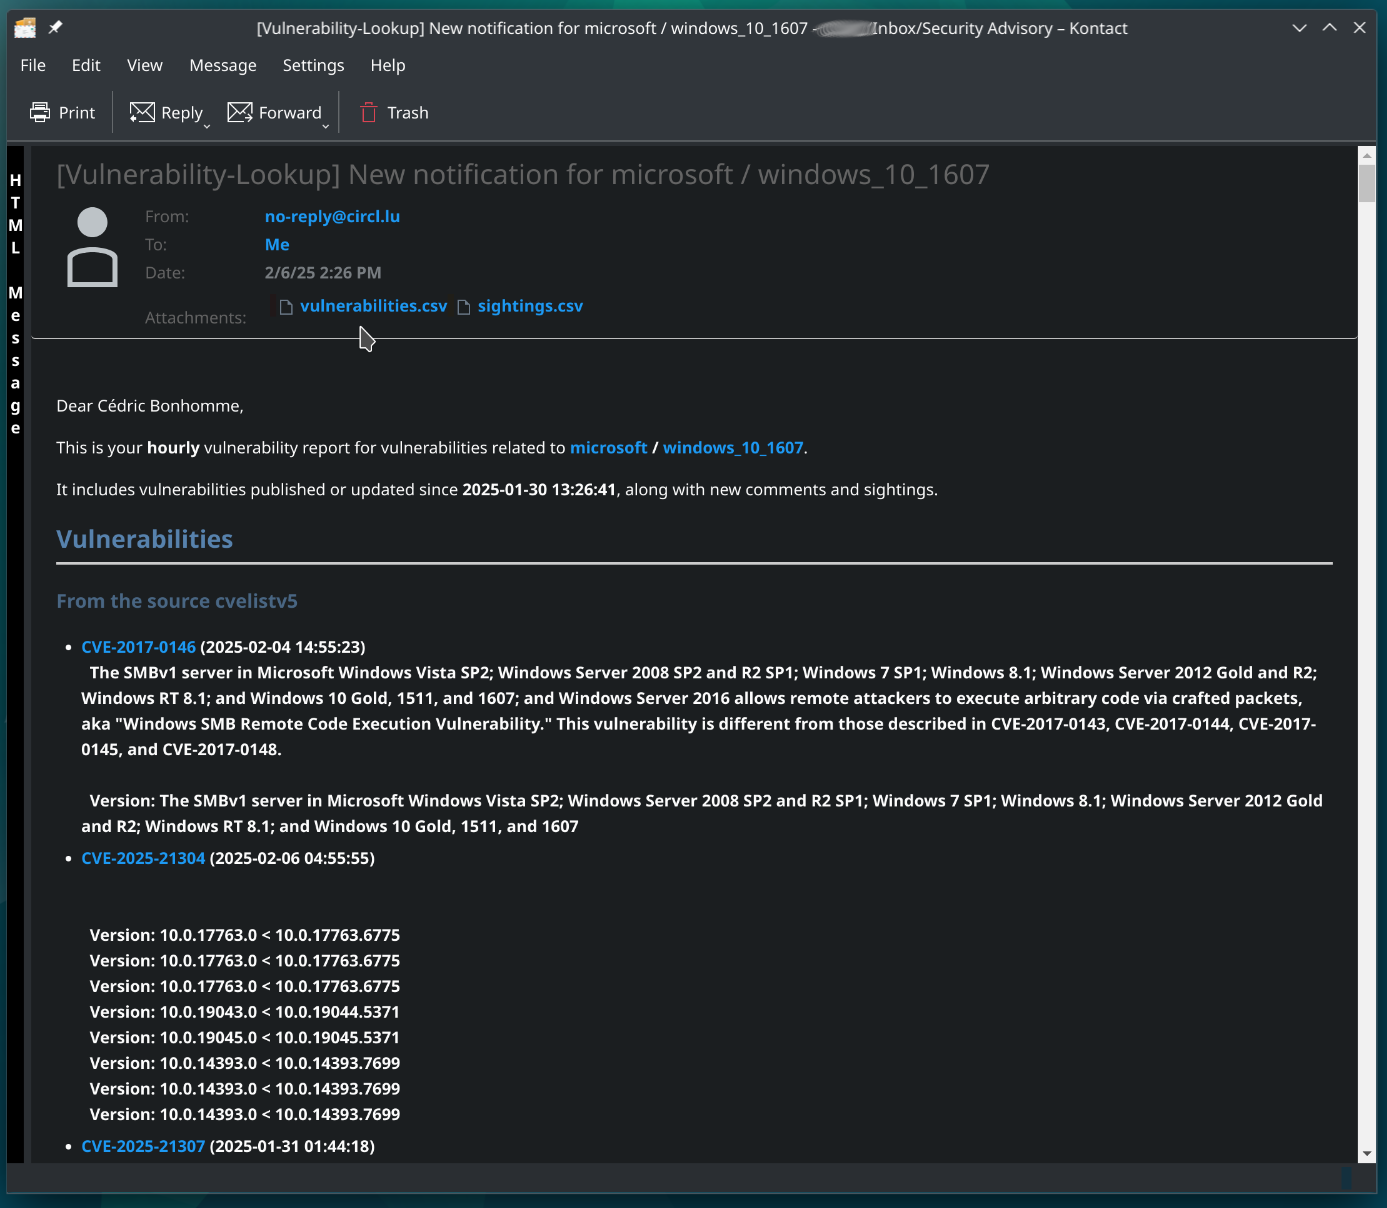Move the message to Trash
This screenshot has width=1387, height=1208.
[393, 113]
